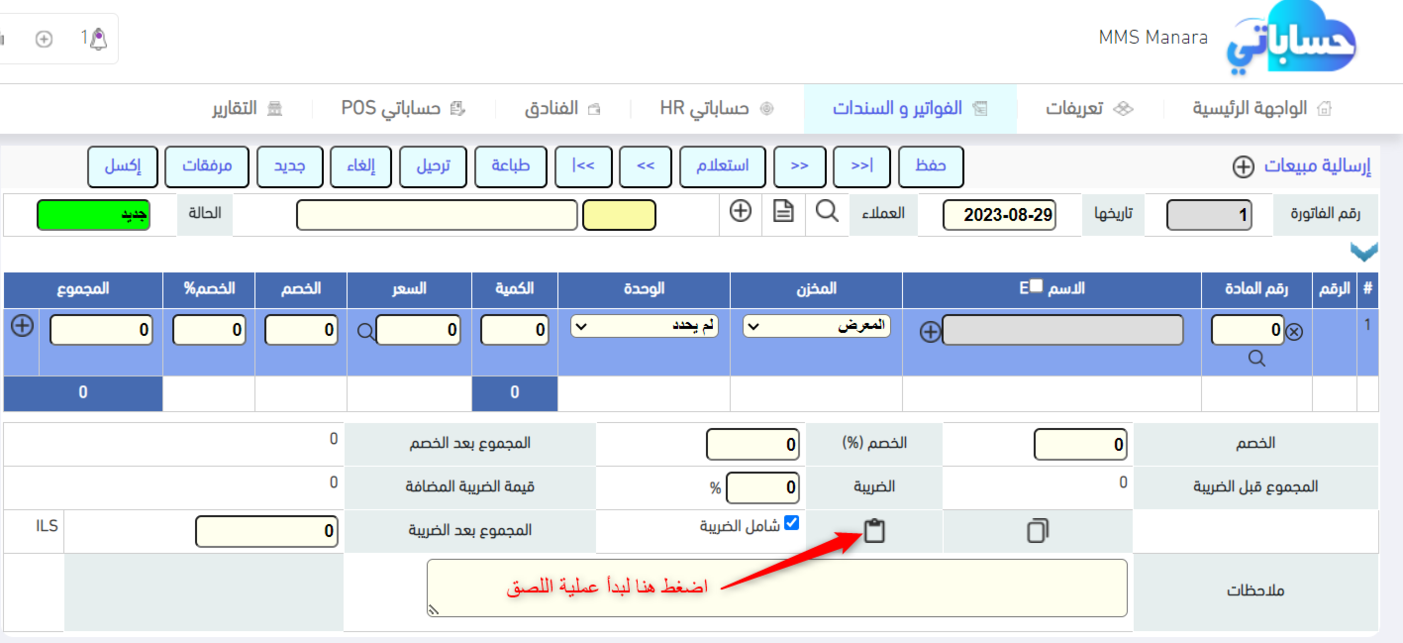The image size is (1403, 643).
Task: Click the notification bell icon
Action: click(x=97, y=39)
